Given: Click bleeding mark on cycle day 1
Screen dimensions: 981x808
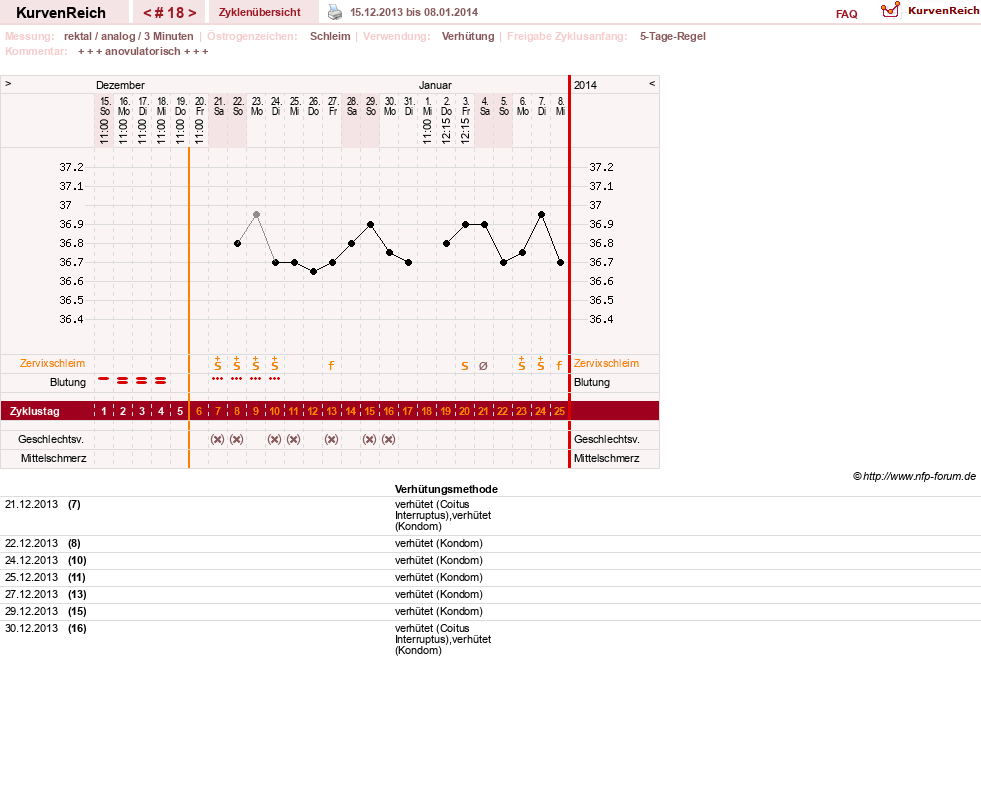Looking at the screenshot, I should (x=104, y=379).
